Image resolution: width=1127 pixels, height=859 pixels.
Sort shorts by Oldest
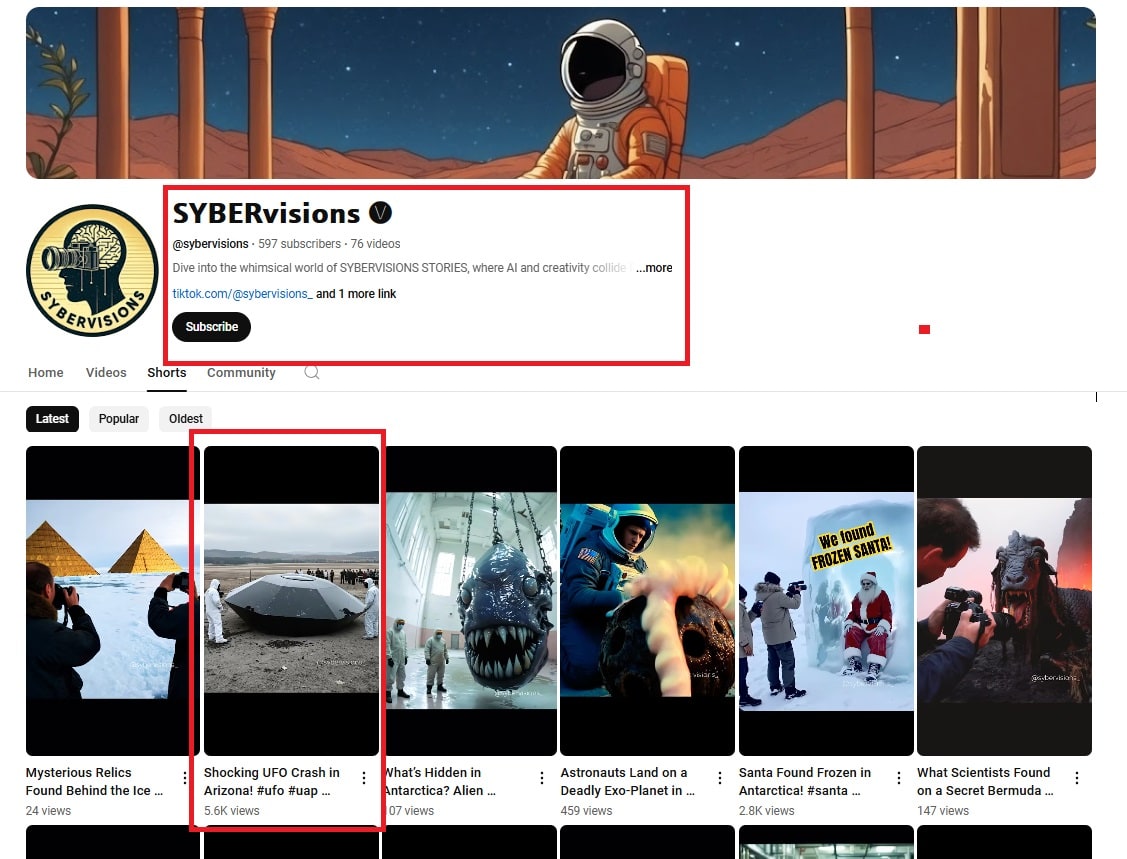tap(185, 418)
